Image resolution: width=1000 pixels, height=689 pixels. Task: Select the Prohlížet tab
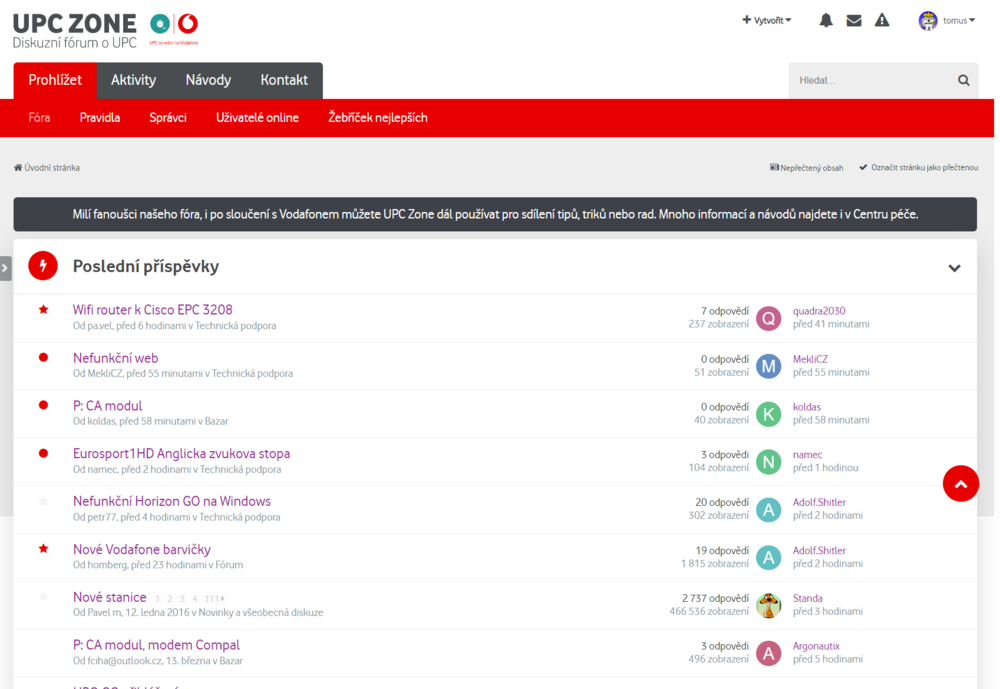point(55,80)
